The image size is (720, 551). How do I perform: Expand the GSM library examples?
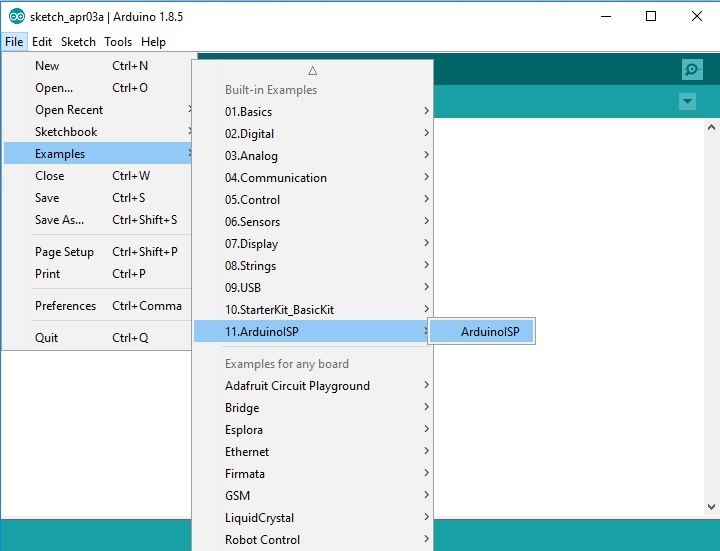tap(313, 496)
